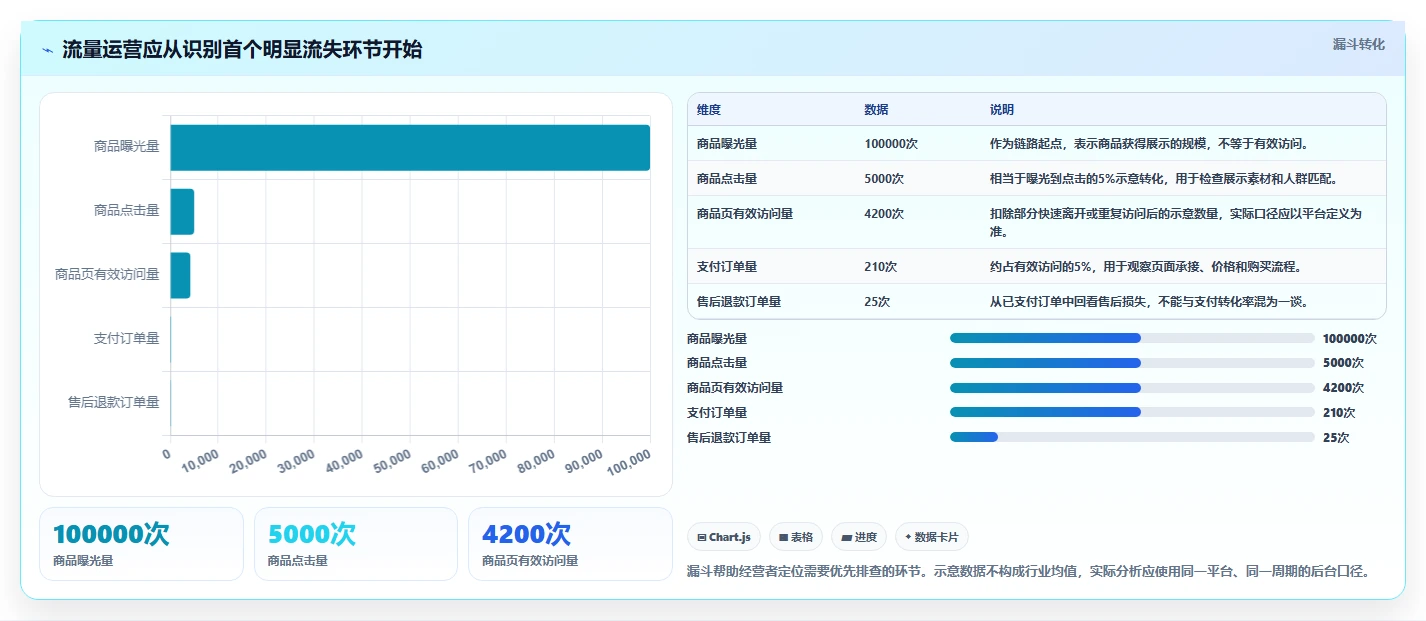Click the 25次 value in the table
This screenshot has width=1426, height=621.
(x=878, y=302)
